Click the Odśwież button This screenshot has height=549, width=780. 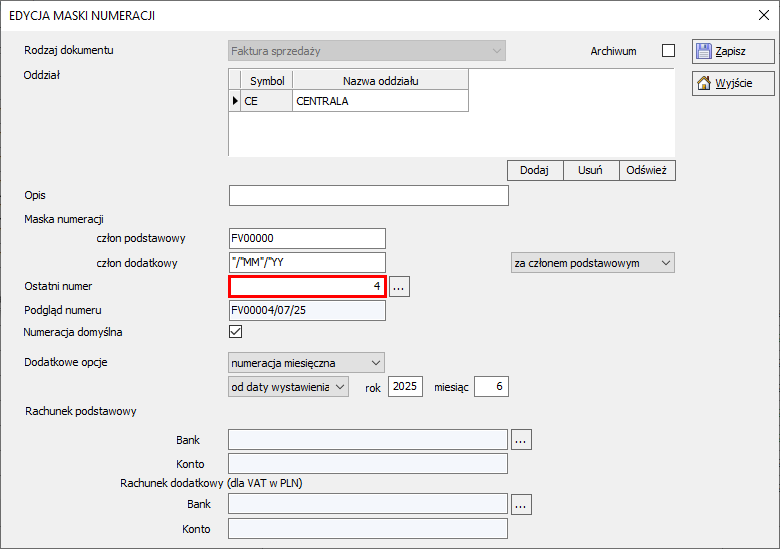[647, 170]
